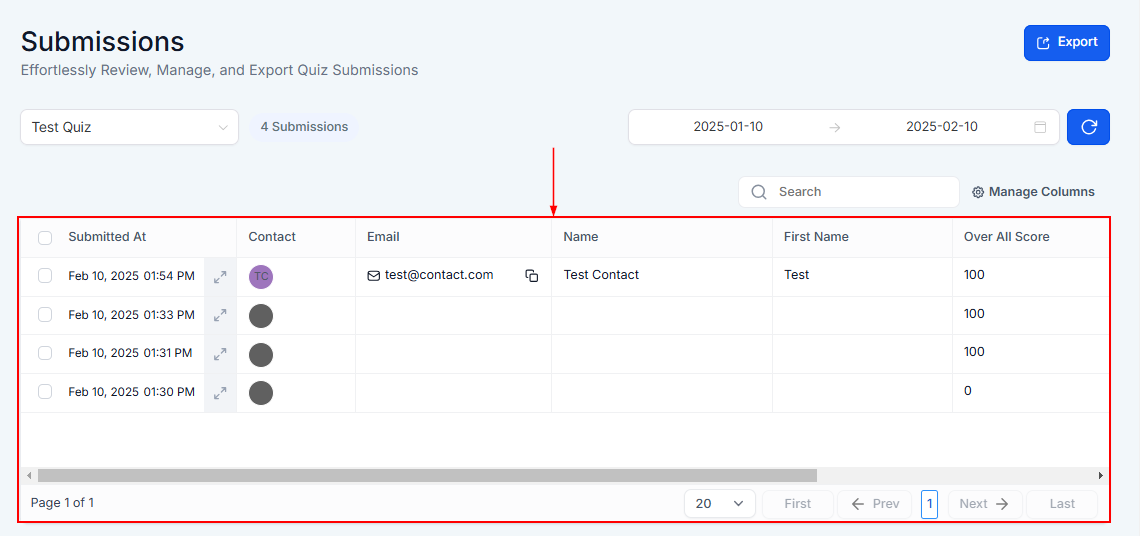
Task: Tick the select-all checkbox in table header
Action: tap(45, 237)
